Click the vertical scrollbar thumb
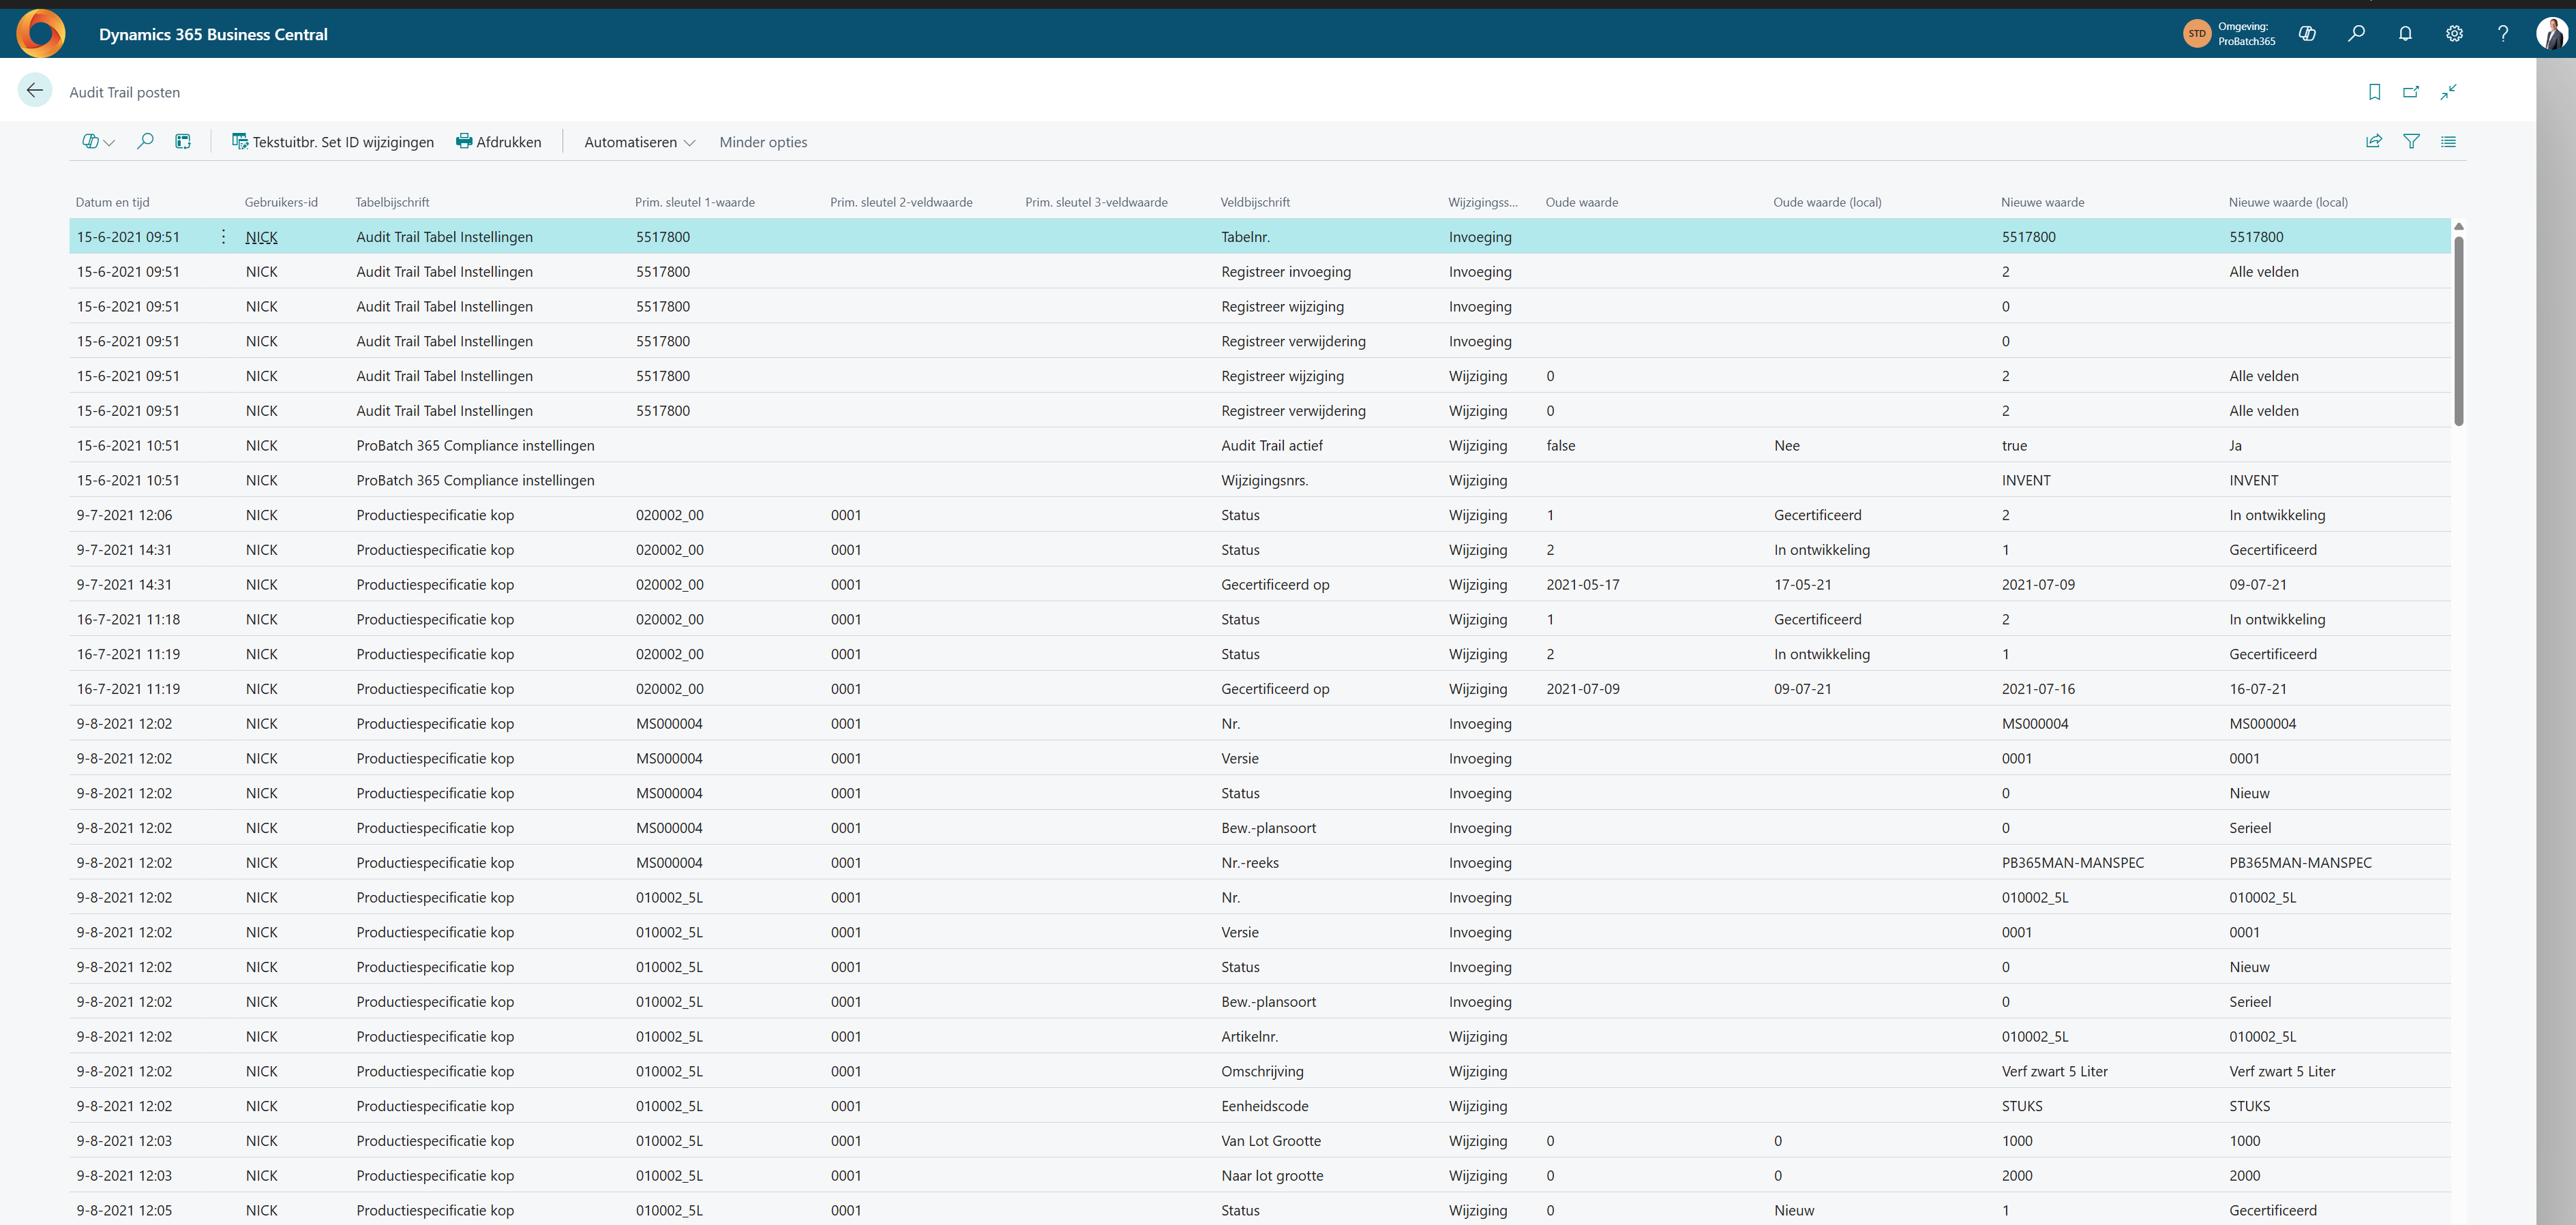The height and width of the screenshot is (1225, 2576). point(2459,330)
